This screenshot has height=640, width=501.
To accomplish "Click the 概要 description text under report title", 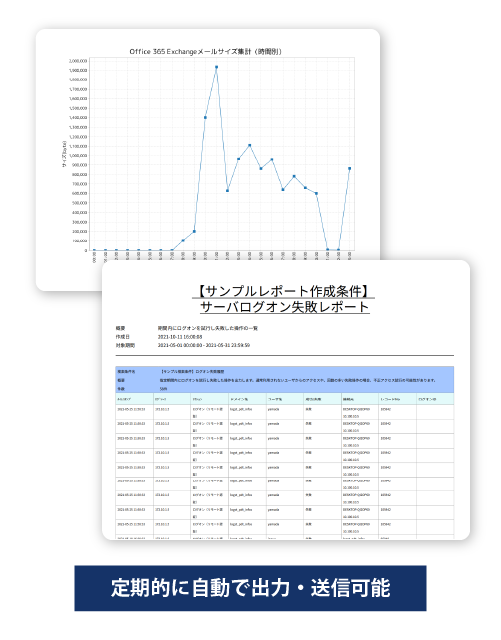I will tap(208, 328).
